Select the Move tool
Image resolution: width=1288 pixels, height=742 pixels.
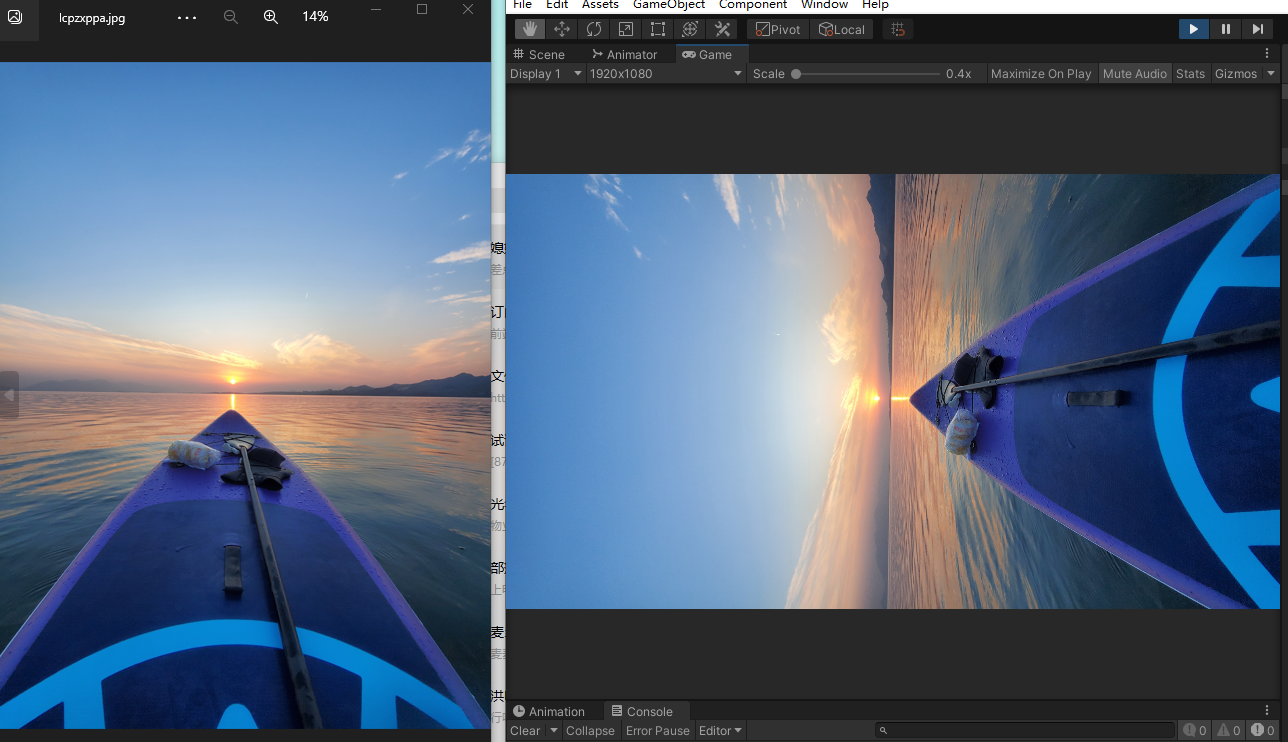tap(562, 29)
